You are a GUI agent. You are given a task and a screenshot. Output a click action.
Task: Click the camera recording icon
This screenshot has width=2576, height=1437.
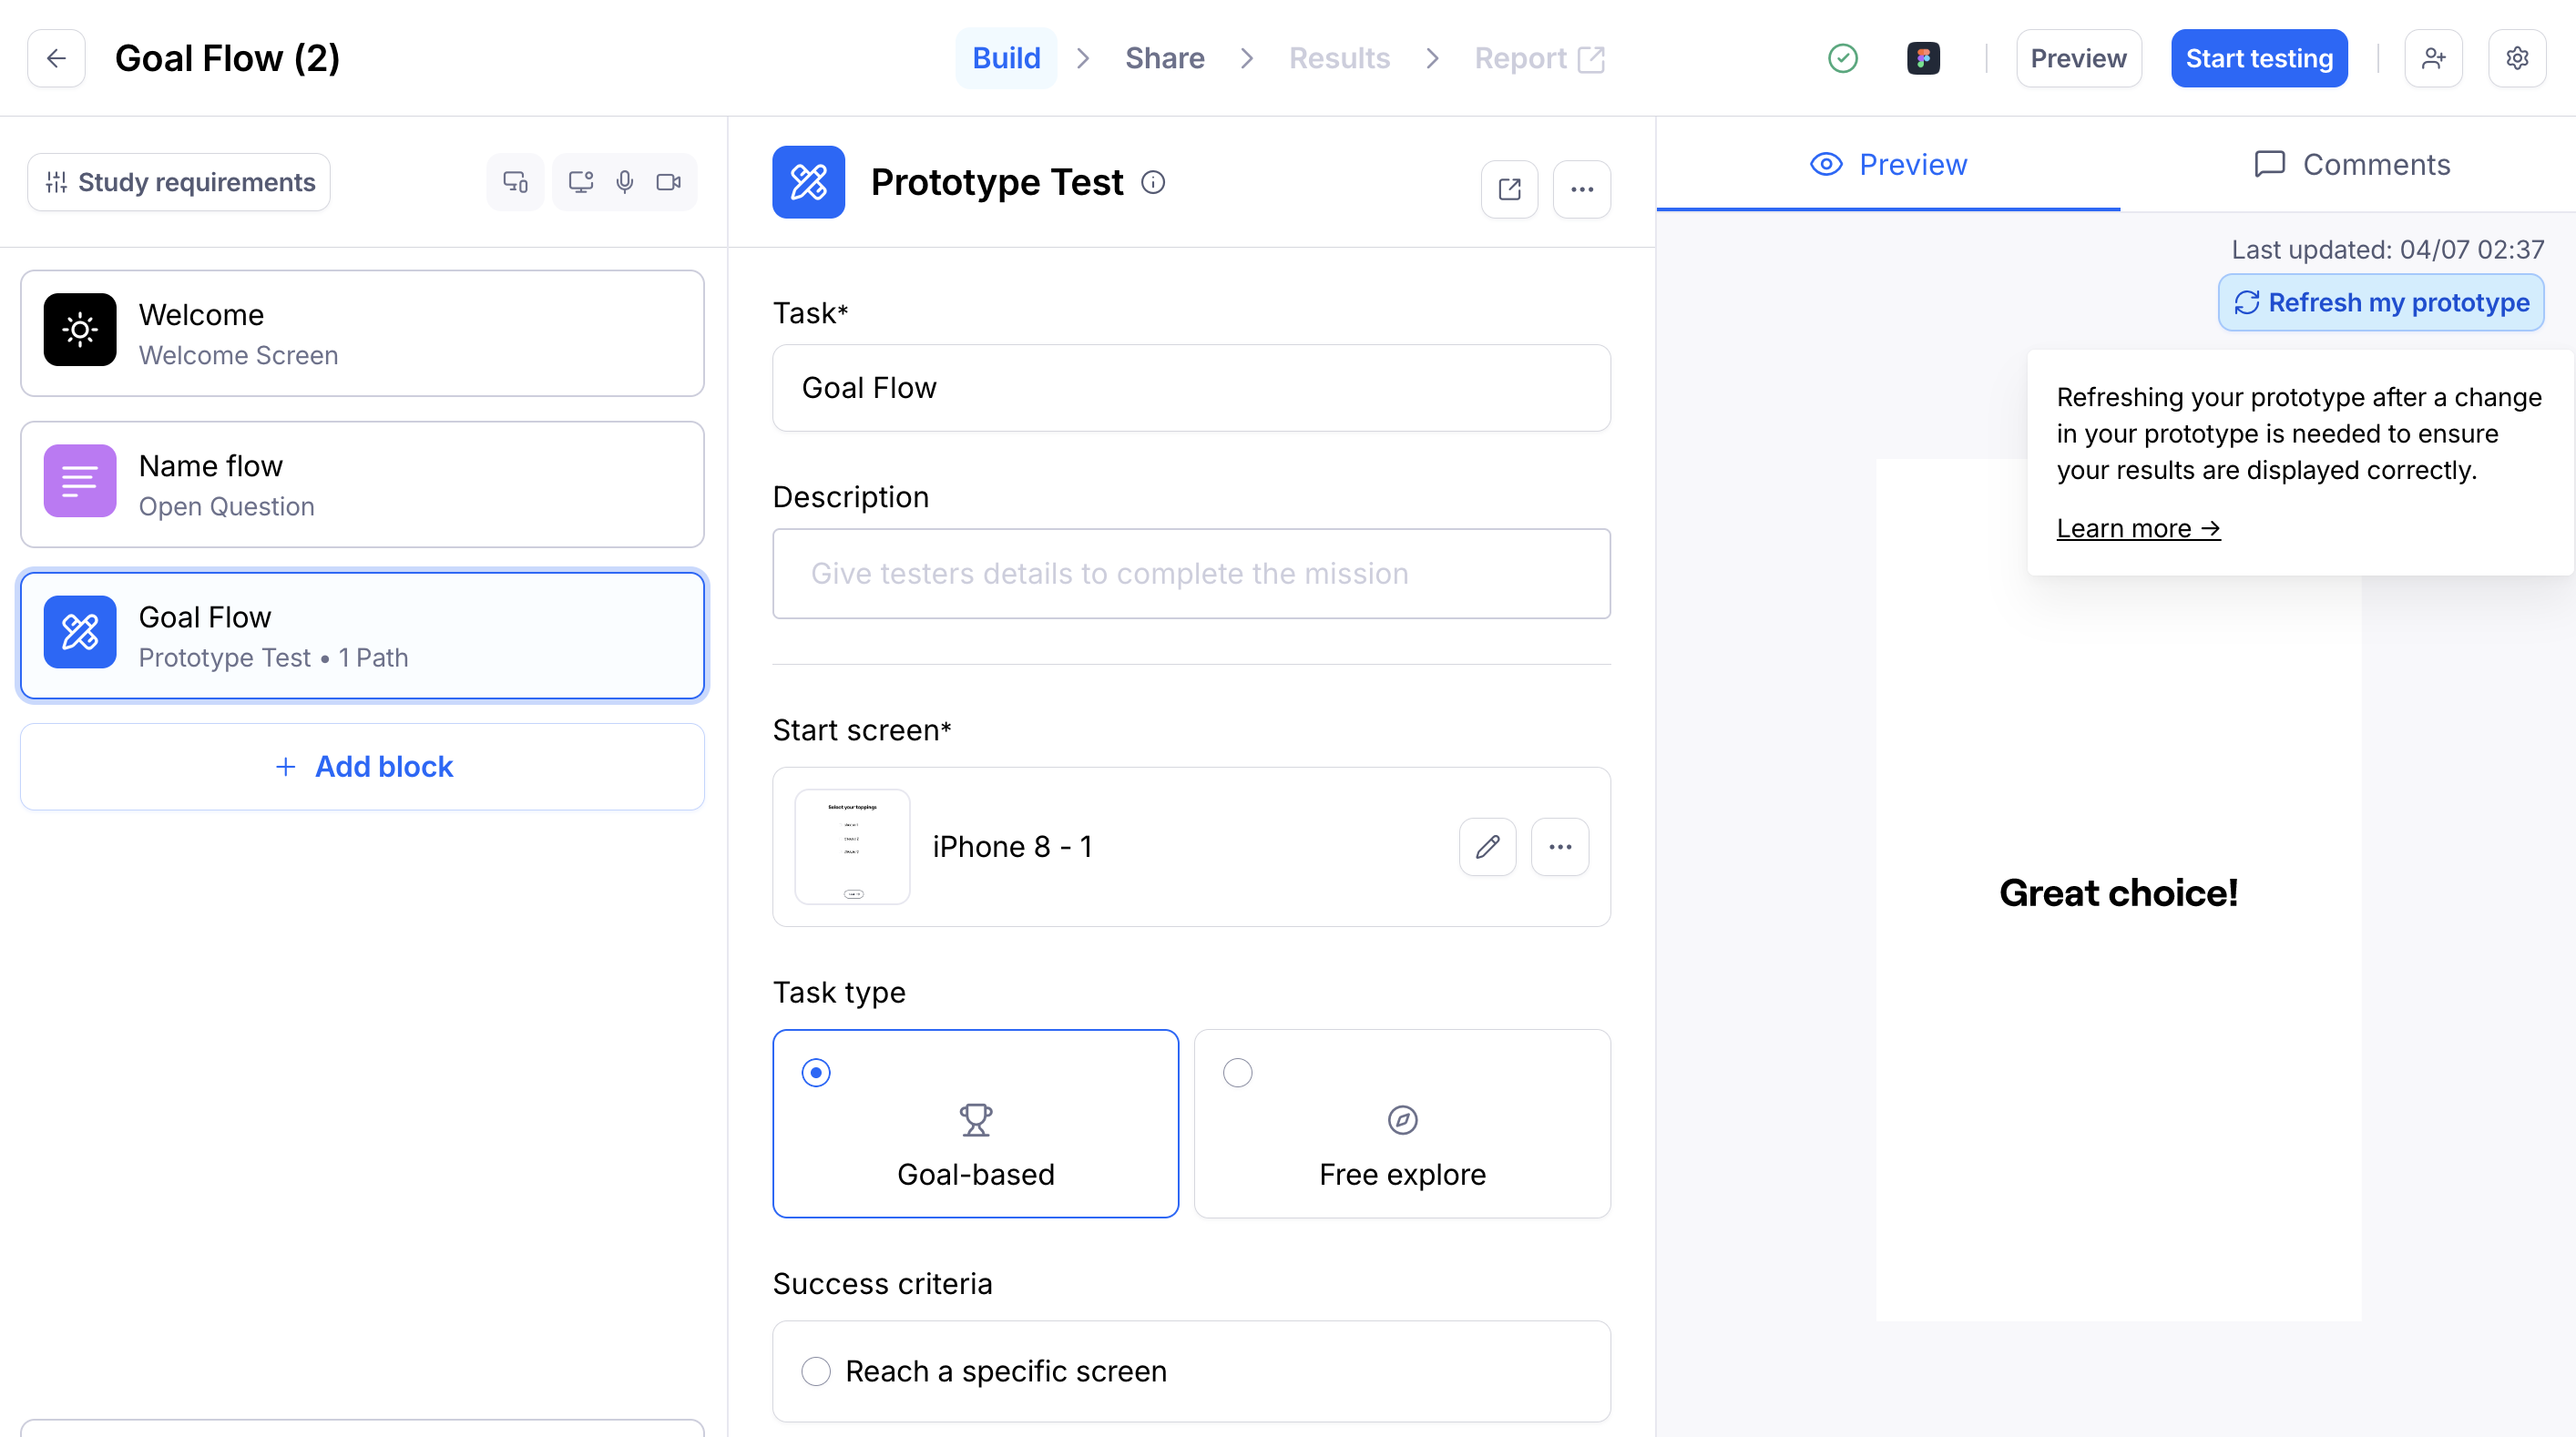click(x=668, y=182)
